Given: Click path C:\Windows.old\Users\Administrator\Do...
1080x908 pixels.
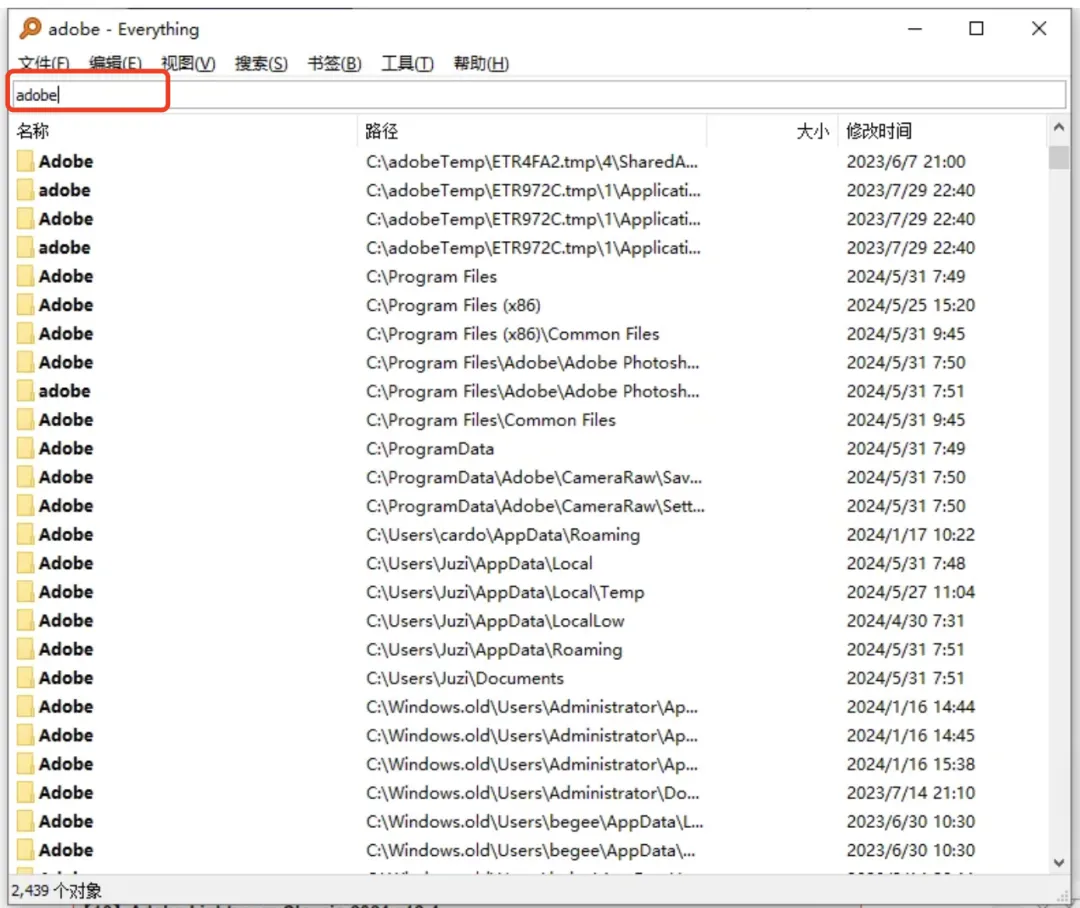Looking at the screenshot, I should click(x=532, y=793).
